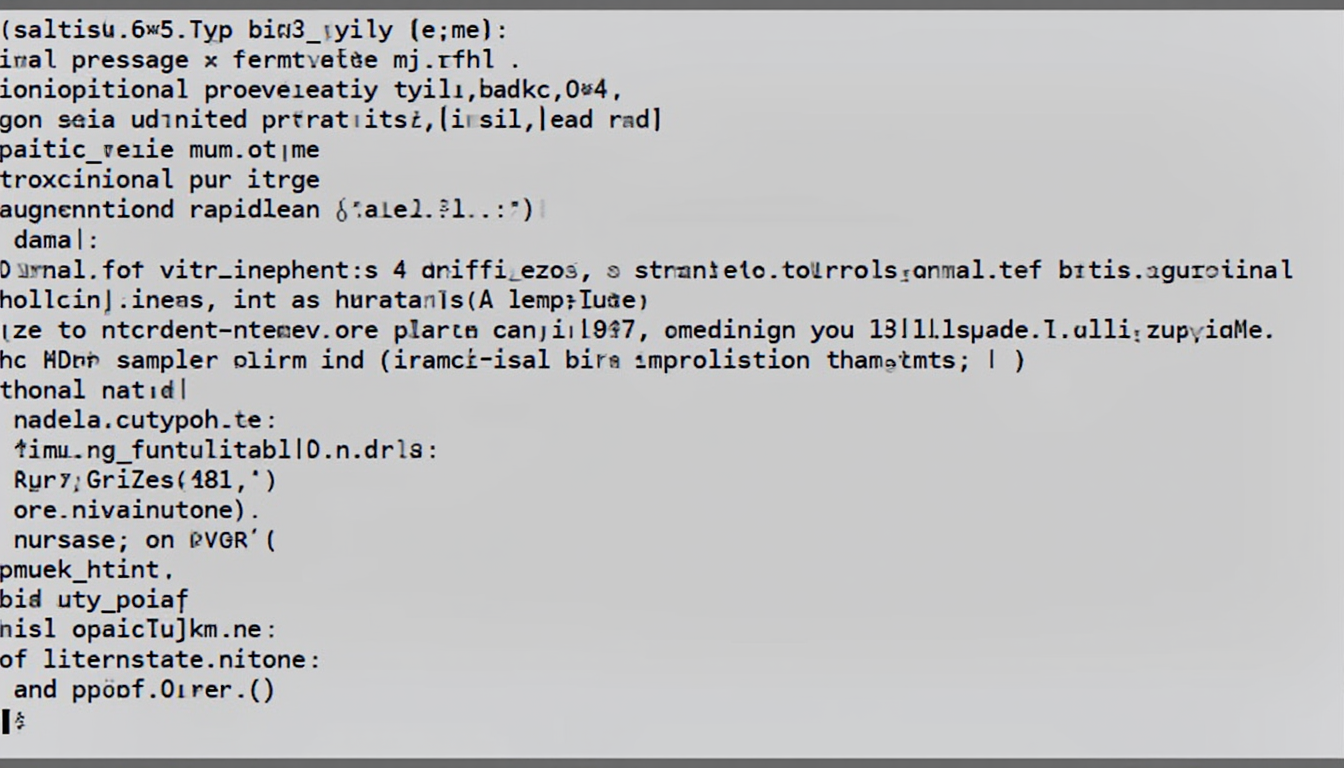Click the "Rury,GriZes(481,')" line
This screenshot has height=768, width=1344.
coord(144,480)
